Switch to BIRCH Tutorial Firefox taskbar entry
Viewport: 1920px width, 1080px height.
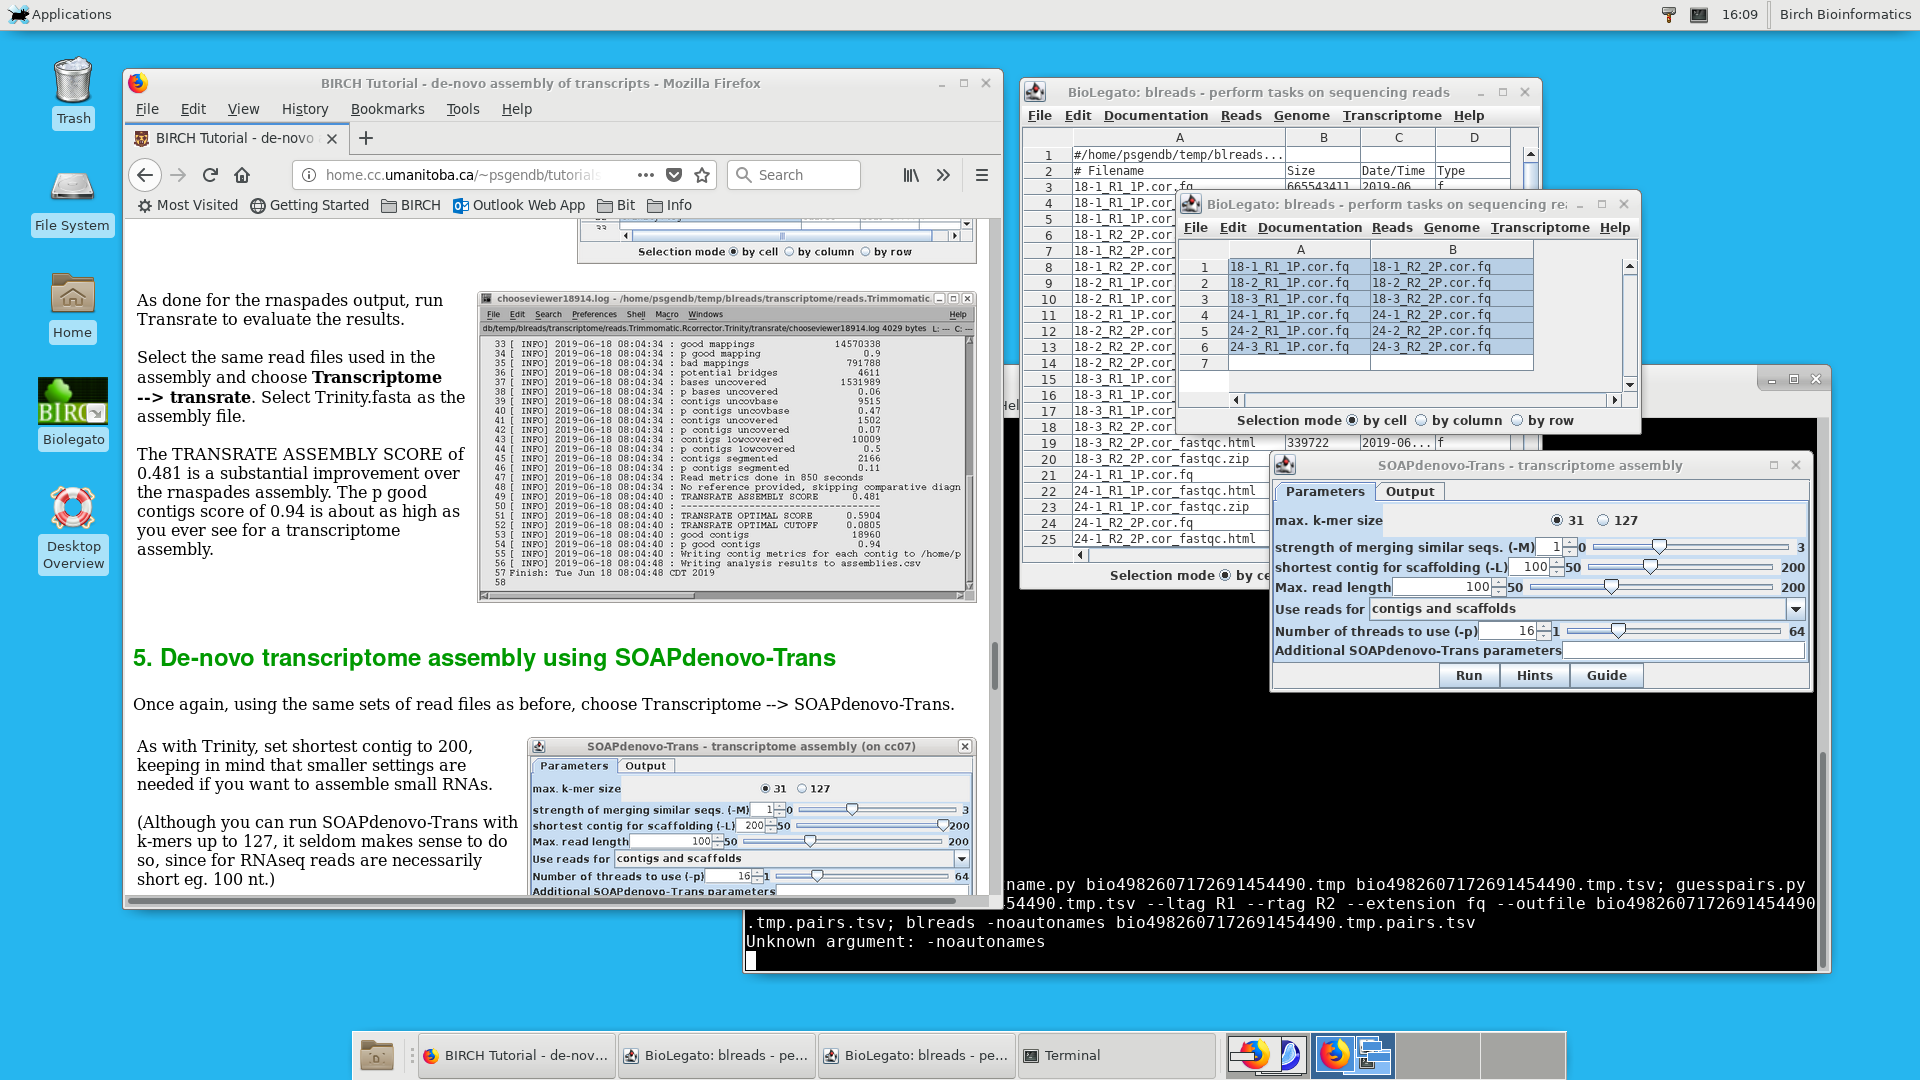coord(516,1055)
